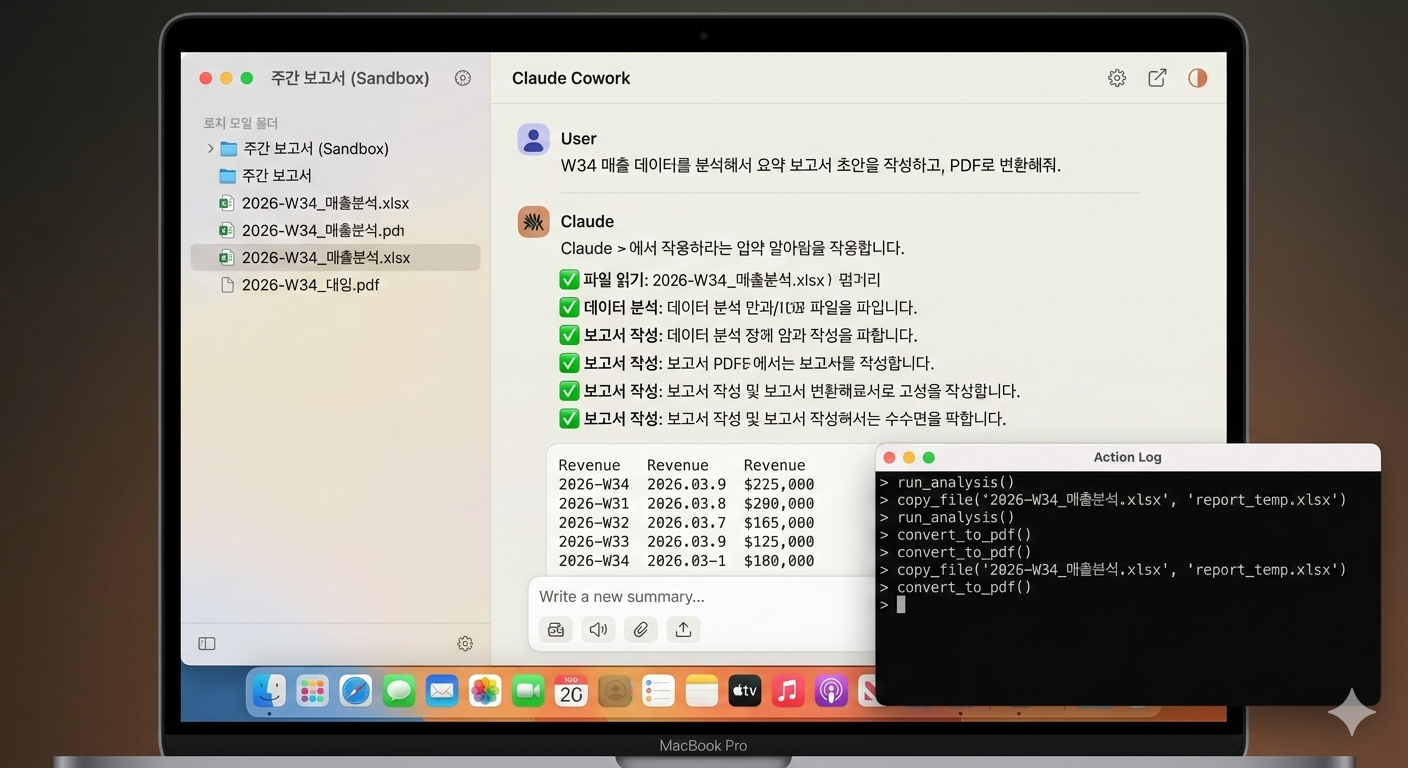Viewport: 1408px width, 768px height.
Task: Click the 2026-W32 row label
Action: tap(594, 523)
